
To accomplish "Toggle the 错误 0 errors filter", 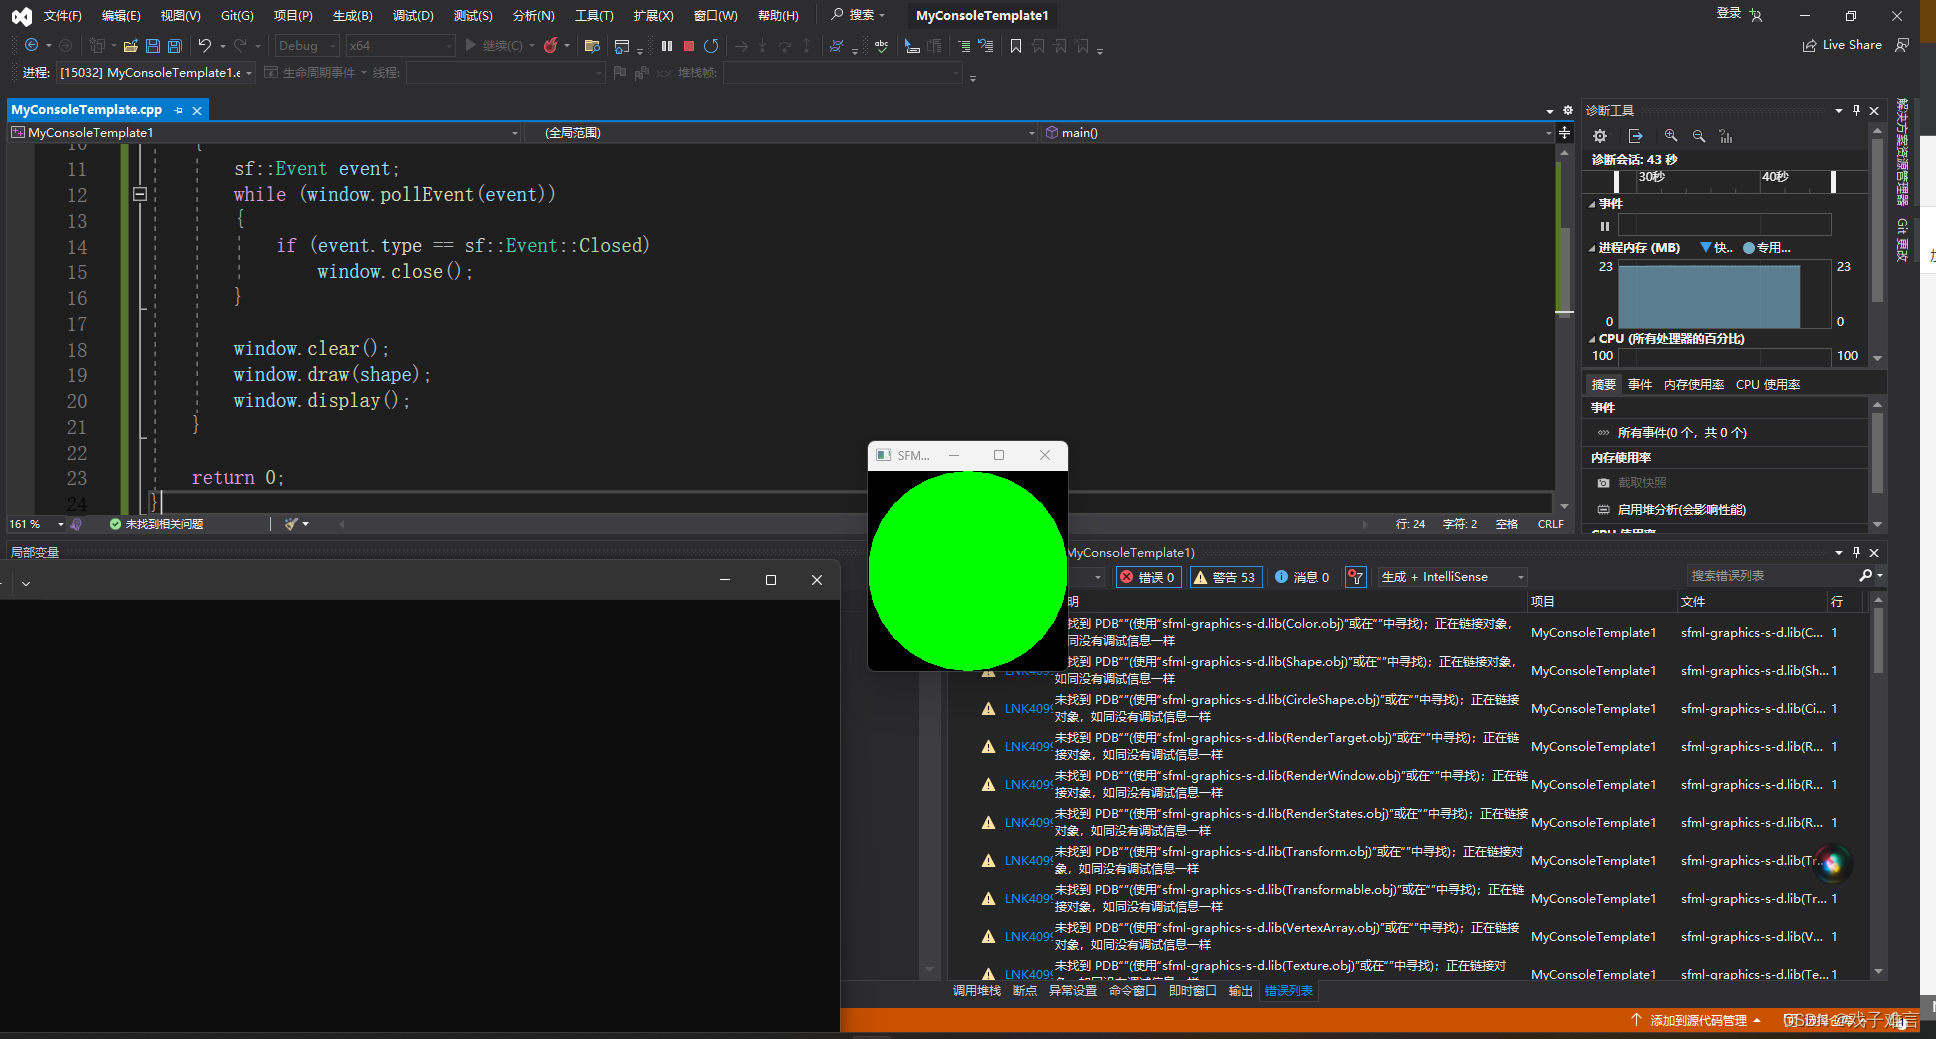I will pyautogui.click(x=1147, y=577).
